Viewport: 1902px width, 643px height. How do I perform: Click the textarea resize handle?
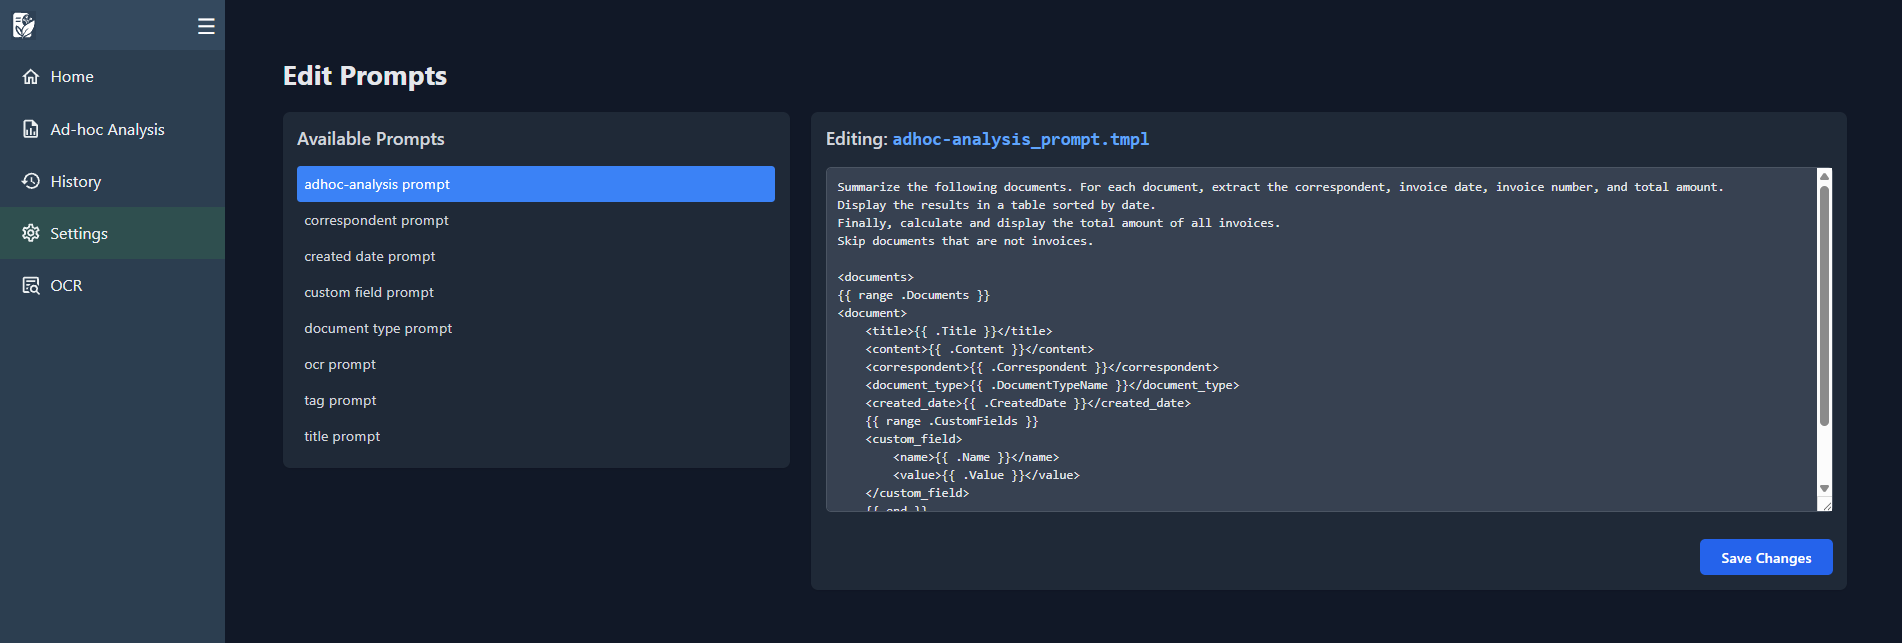pyautogui.click(x=1826, y=506)
